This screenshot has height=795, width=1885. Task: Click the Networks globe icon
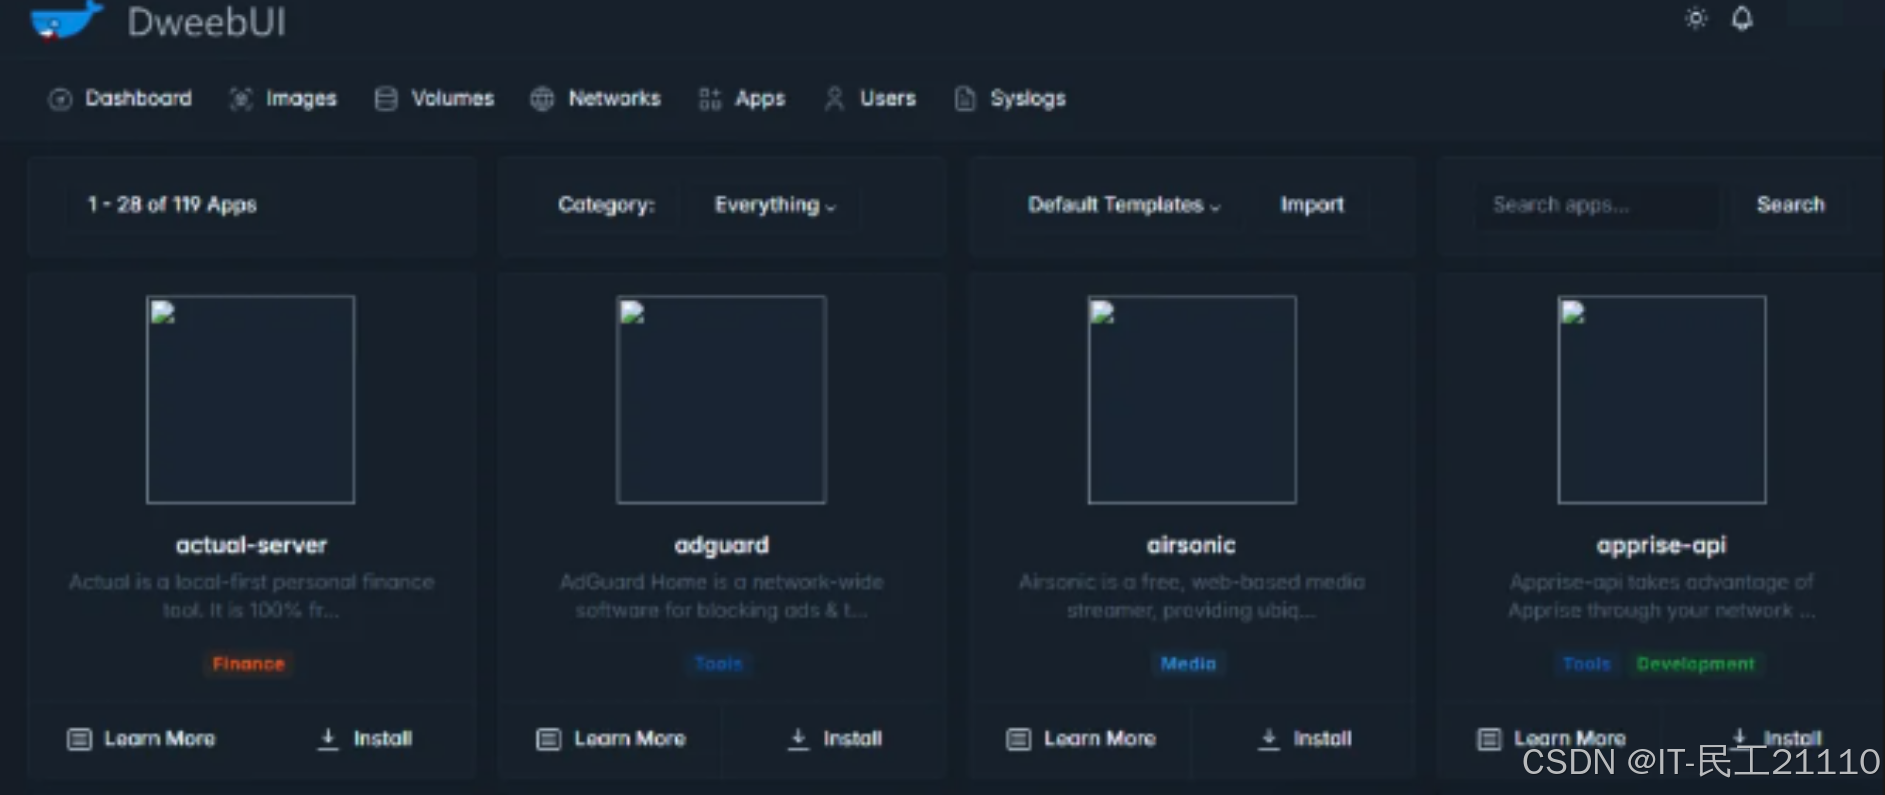[x=542, y=99]
